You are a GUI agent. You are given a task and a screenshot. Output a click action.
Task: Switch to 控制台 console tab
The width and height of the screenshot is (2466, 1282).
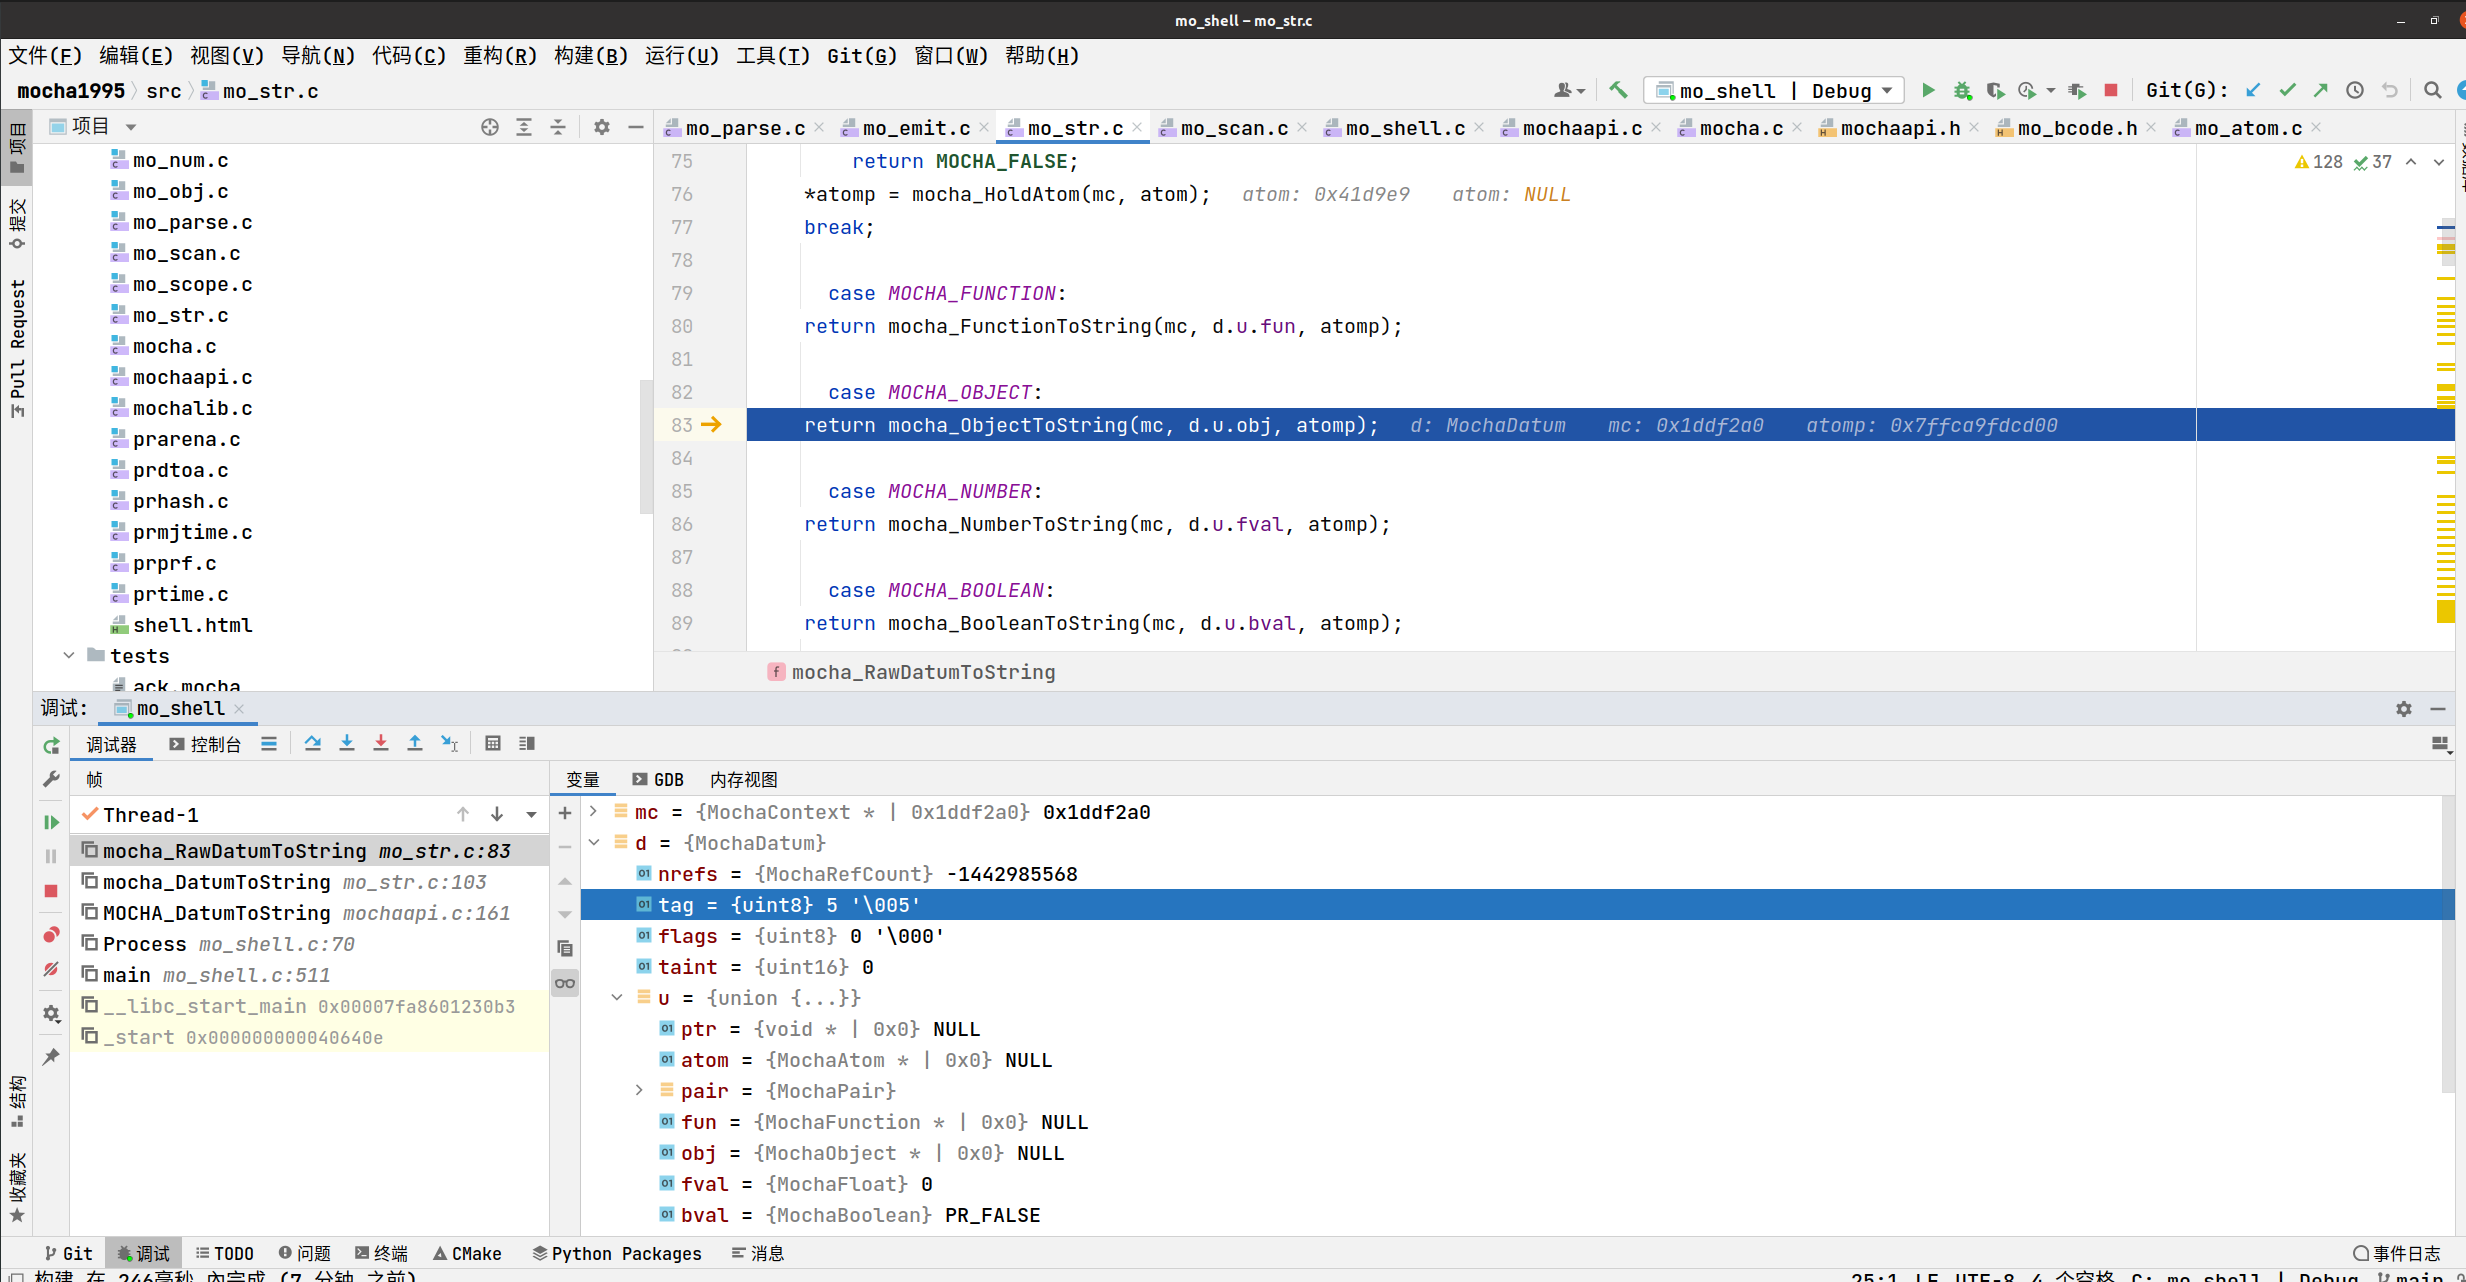click(x=206, y=744)
